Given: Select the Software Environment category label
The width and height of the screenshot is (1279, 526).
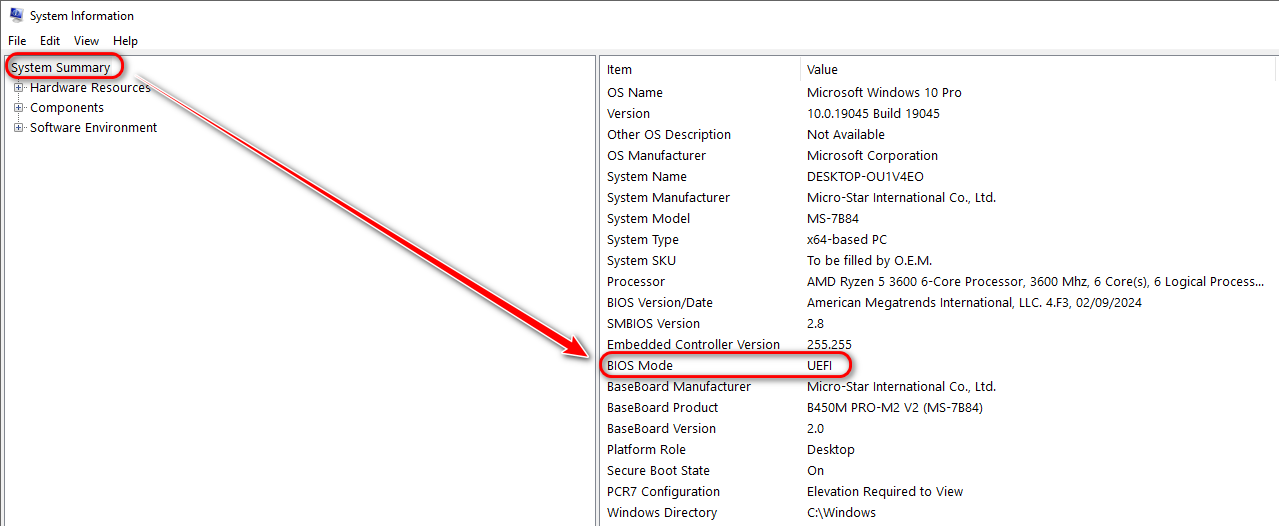Looking at the screenshot, I should pyautogui.click(x=93, y=128).
